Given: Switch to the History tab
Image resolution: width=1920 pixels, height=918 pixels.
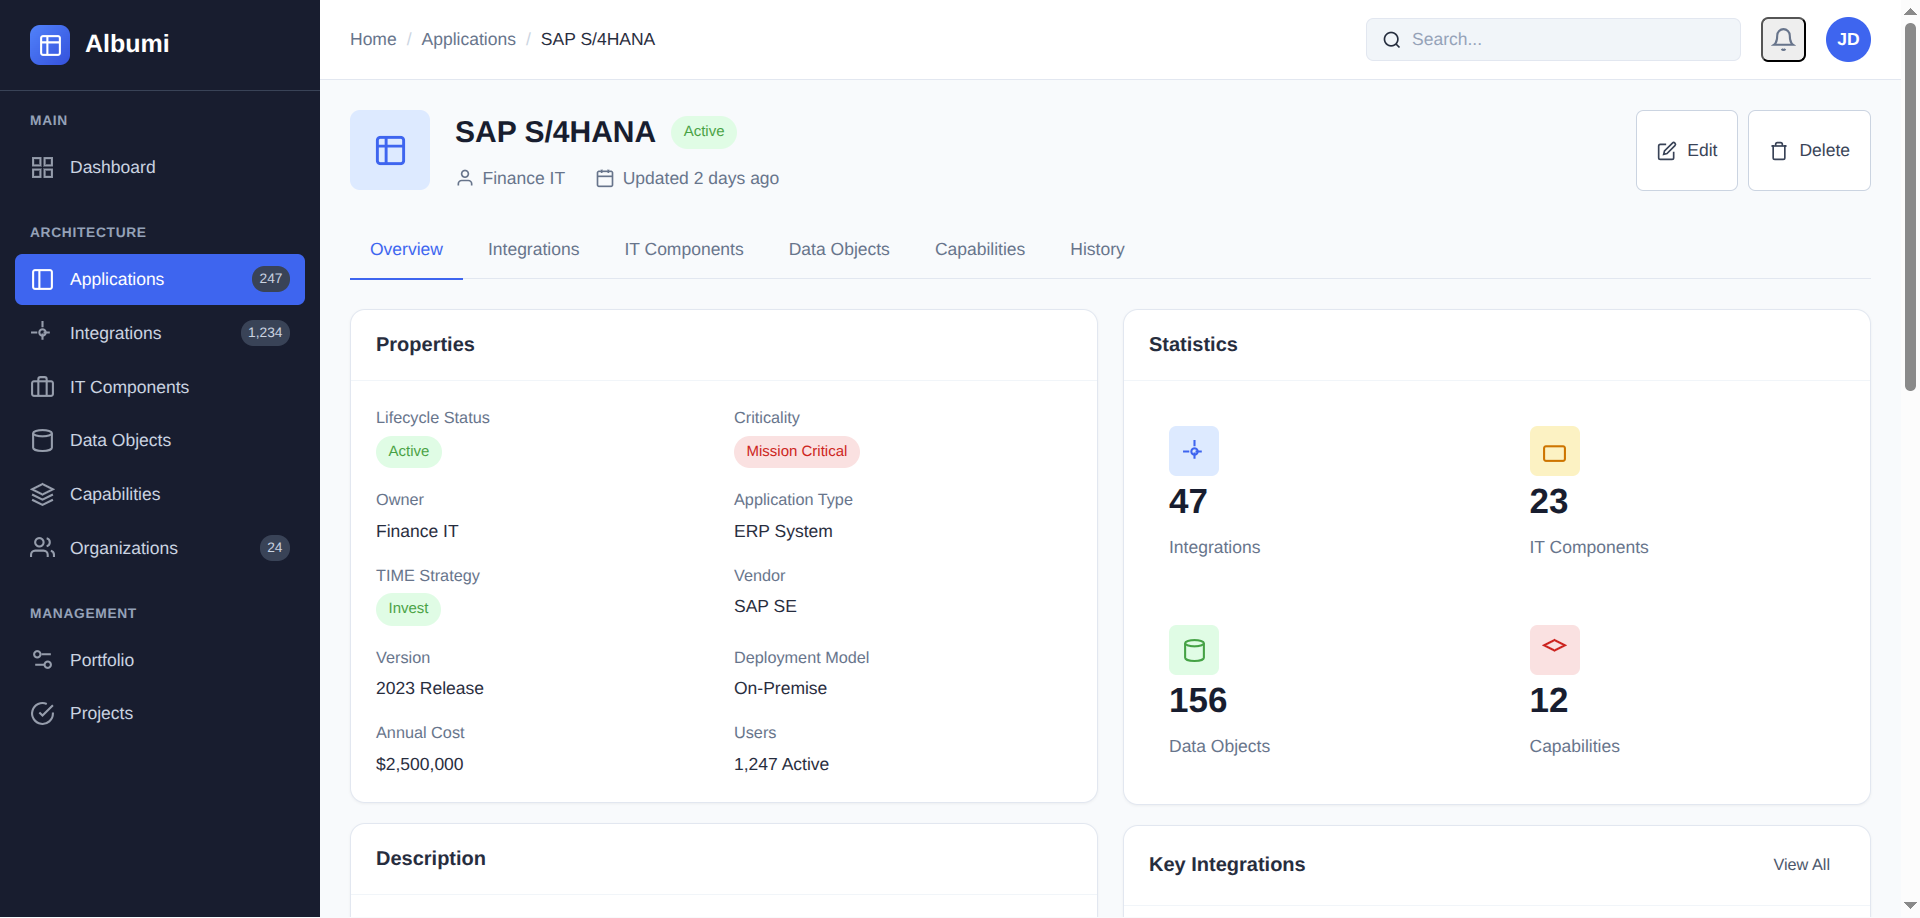Looking at the screenshot, I should coord(1097,249).
